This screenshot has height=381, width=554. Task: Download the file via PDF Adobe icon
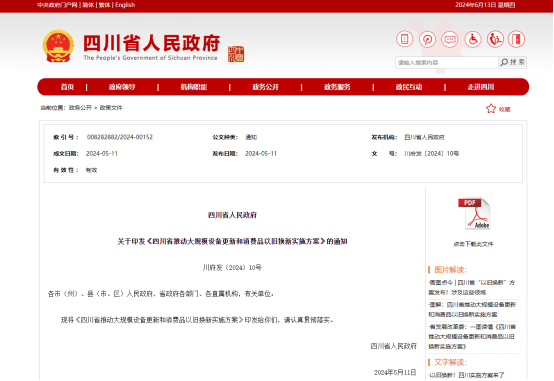(474, 214)
